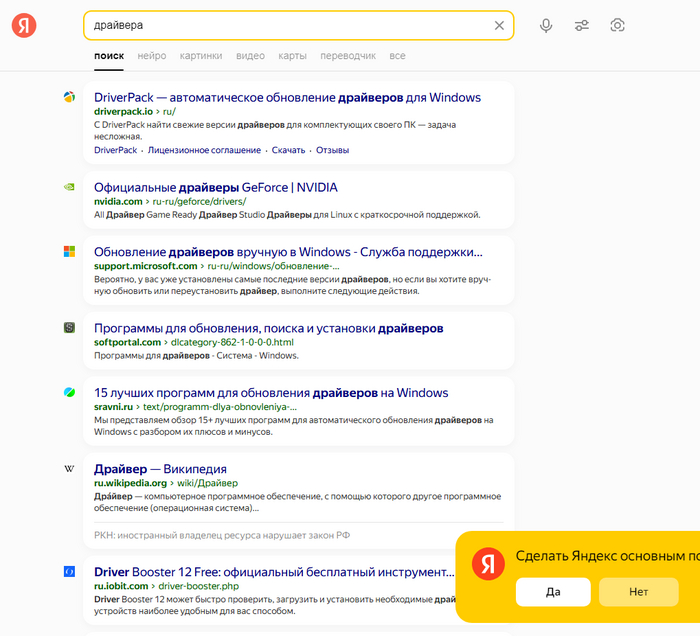
Task: Click the driverpack.io domain link
Action: tap(123, 112)
